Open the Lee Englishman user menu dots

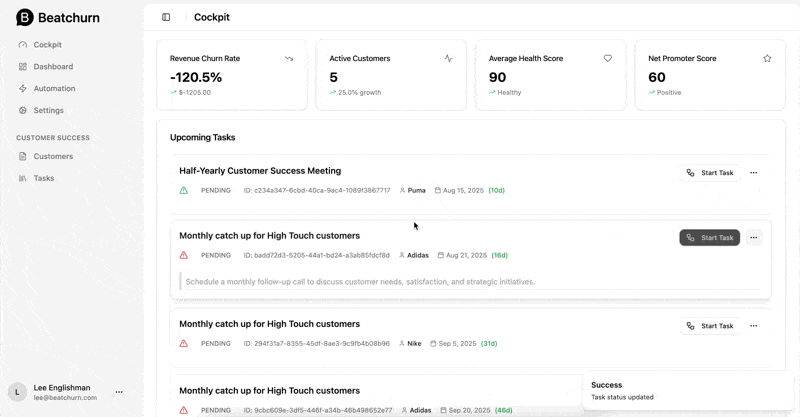click(119, 393)
